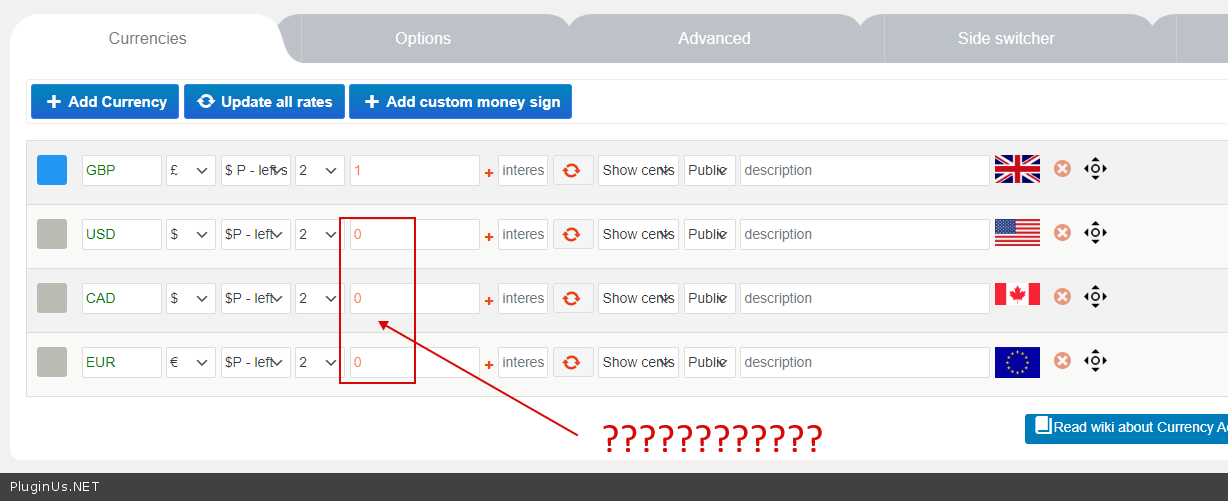Image resolution: width=1228 pixels, height=501 pixels.
Task: Click the United Kingdom flag image
Action: [x=1017, y=169]
